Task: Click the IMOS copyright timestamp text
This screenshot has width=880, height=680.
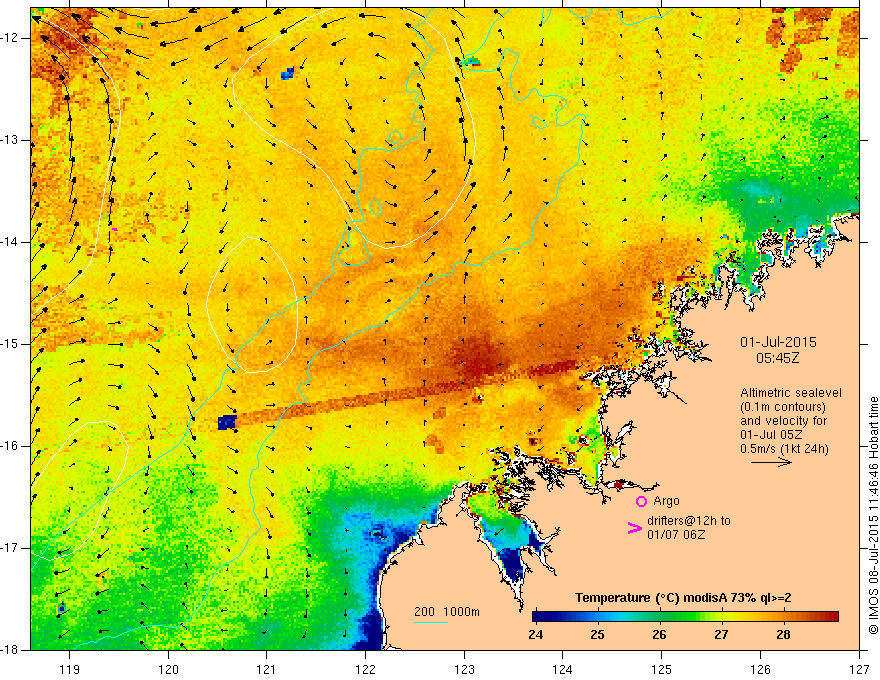Action: (873, 516)
